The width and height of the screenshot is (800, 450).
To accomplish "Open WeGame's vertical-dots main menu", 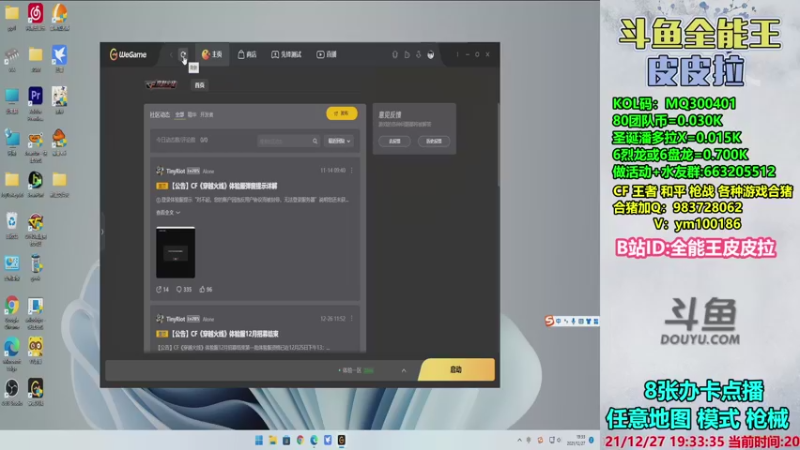I will click(x=457, y=55).
